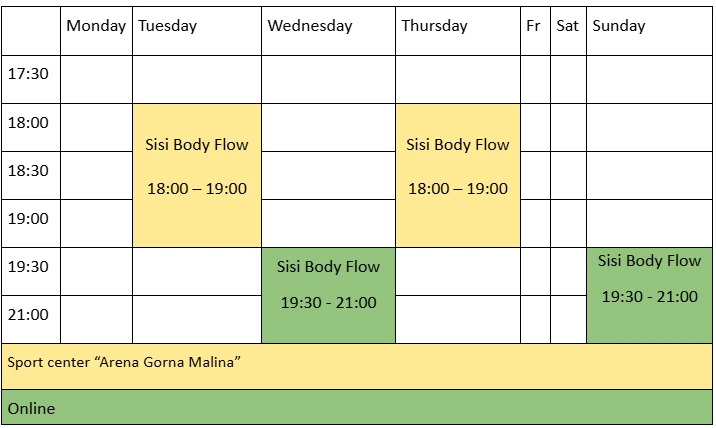716x428 pixels.
Task: Select the 18:30 time row label
Action: pyautogui.click(x=28, y=171)
